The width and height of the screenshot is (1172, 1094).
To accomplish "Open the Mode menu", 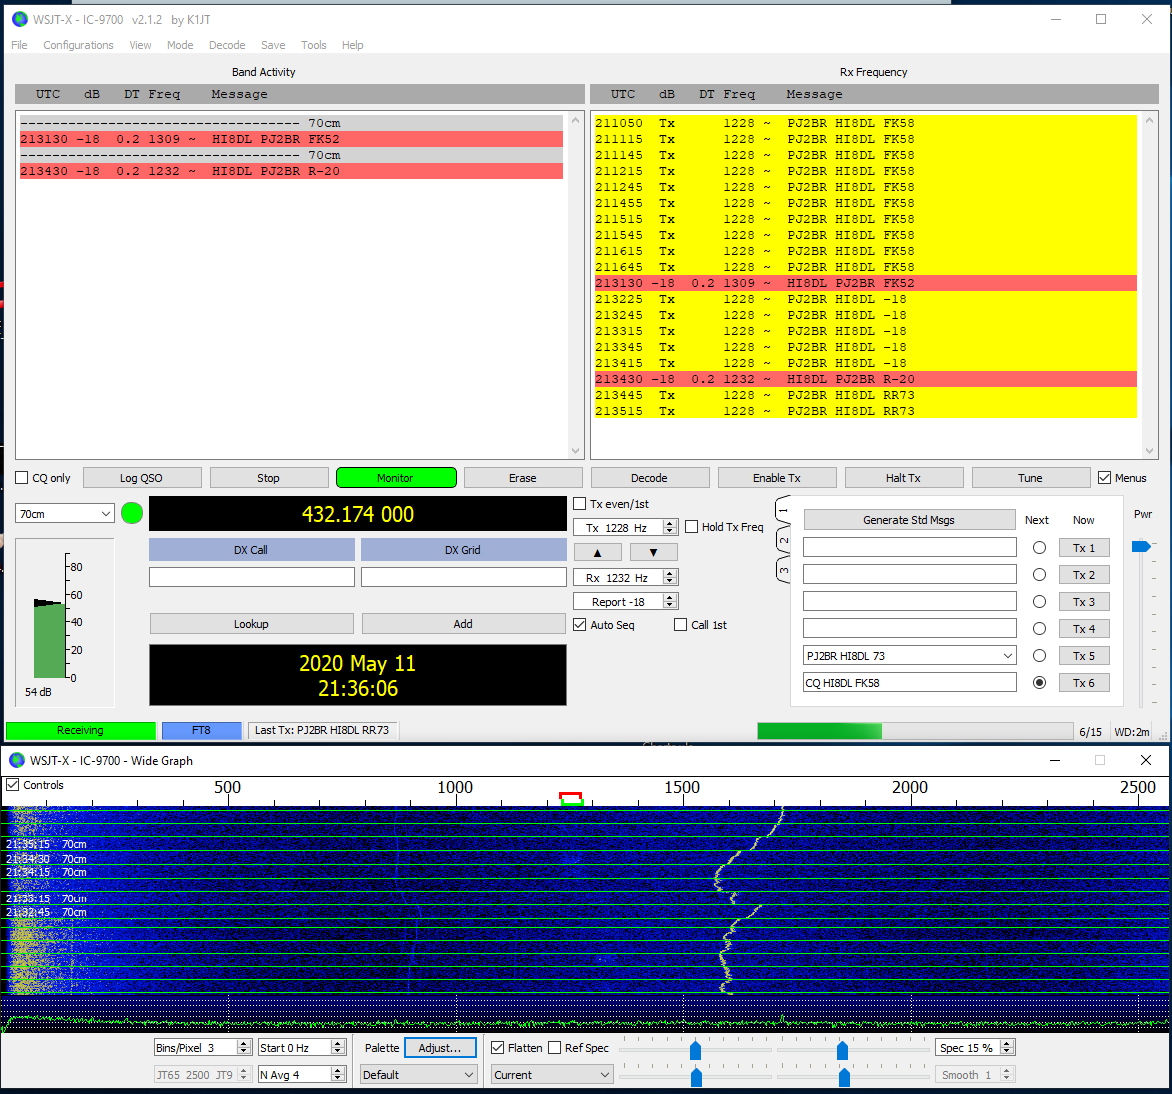I will click(x=180, y=45).
